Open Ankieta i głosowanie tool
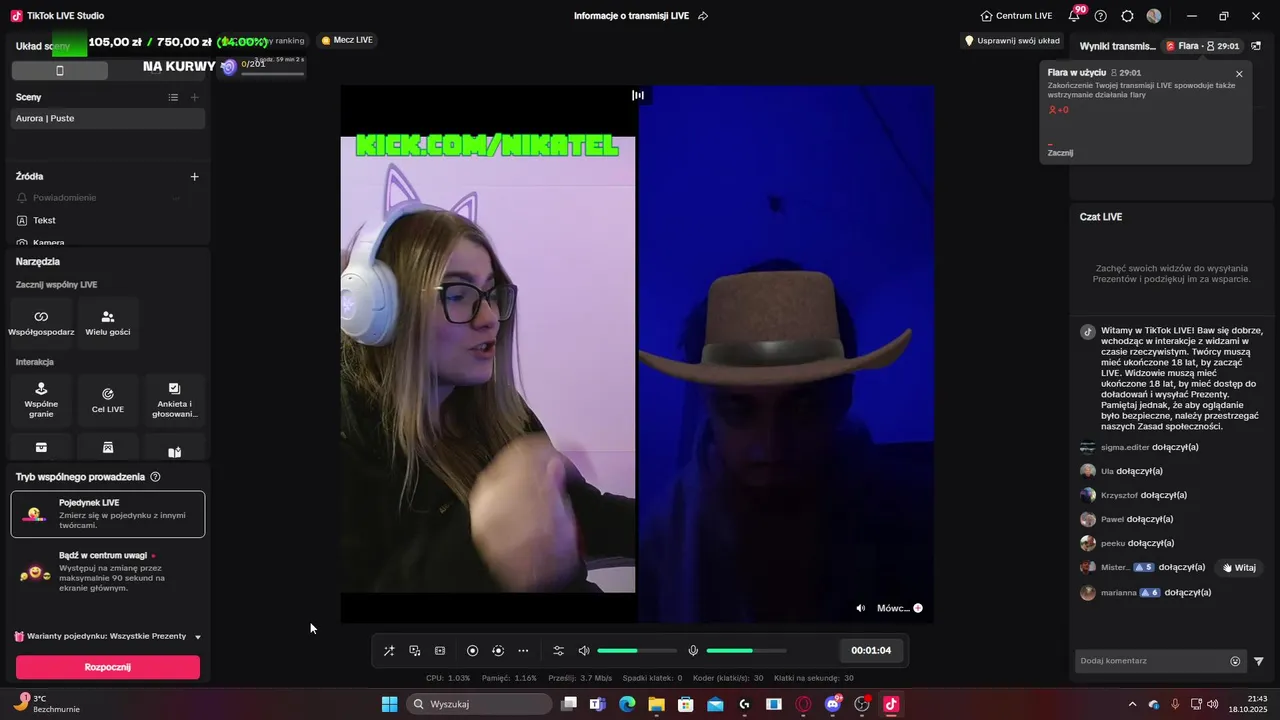The height and width of the screenshot is (720, 1280). (175, 400)
